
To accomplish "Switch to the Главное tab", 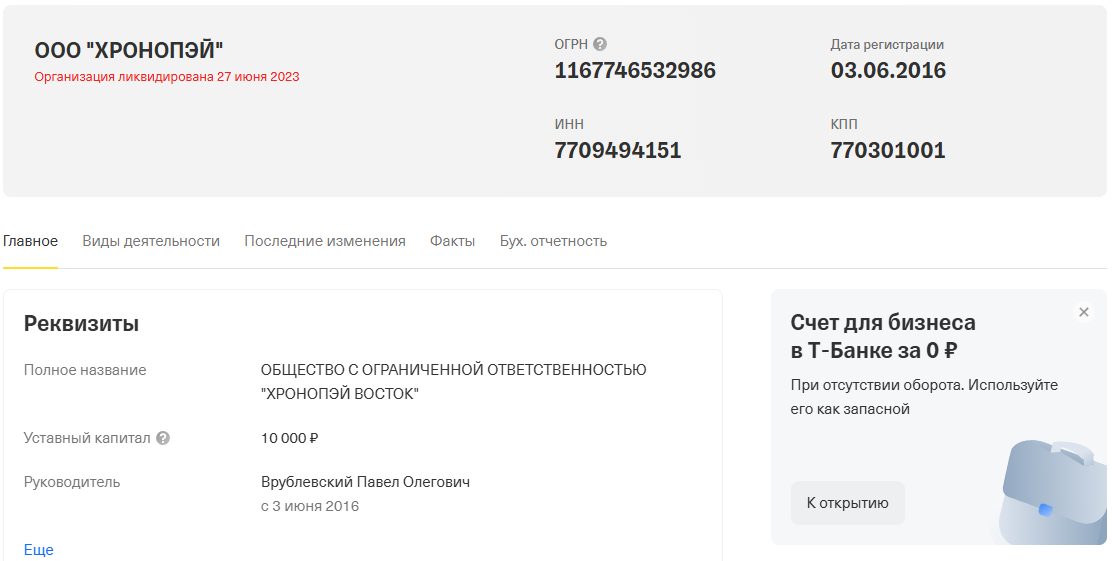I will [30, 241].
